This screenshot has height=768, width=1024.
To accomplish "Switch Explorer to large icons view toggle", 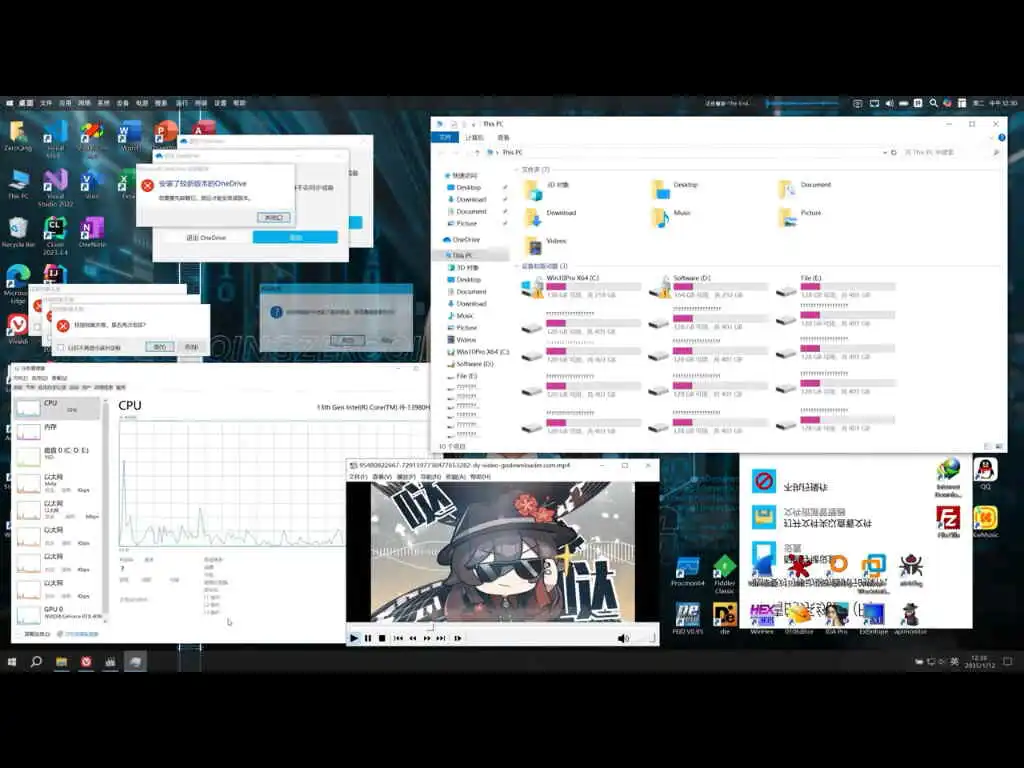I will coord(999,446).
